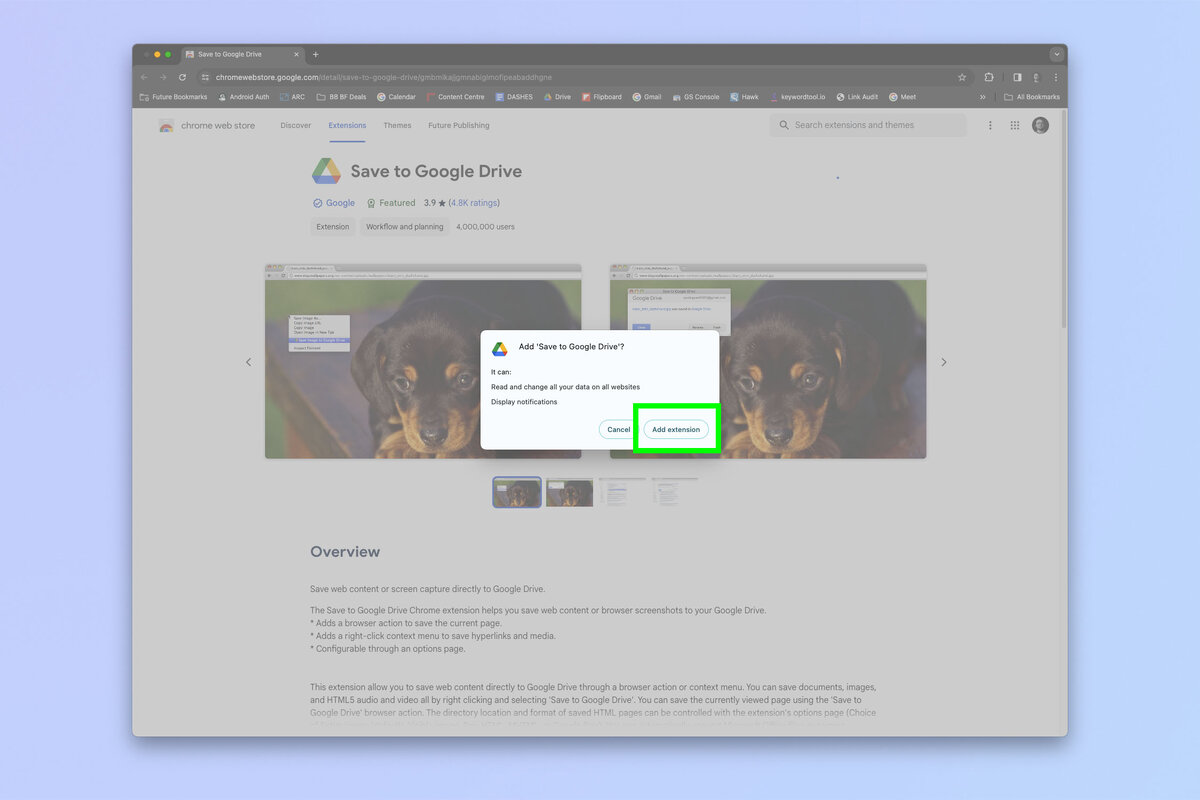Open the side panel icon in the toolbar

(1016, 76)
